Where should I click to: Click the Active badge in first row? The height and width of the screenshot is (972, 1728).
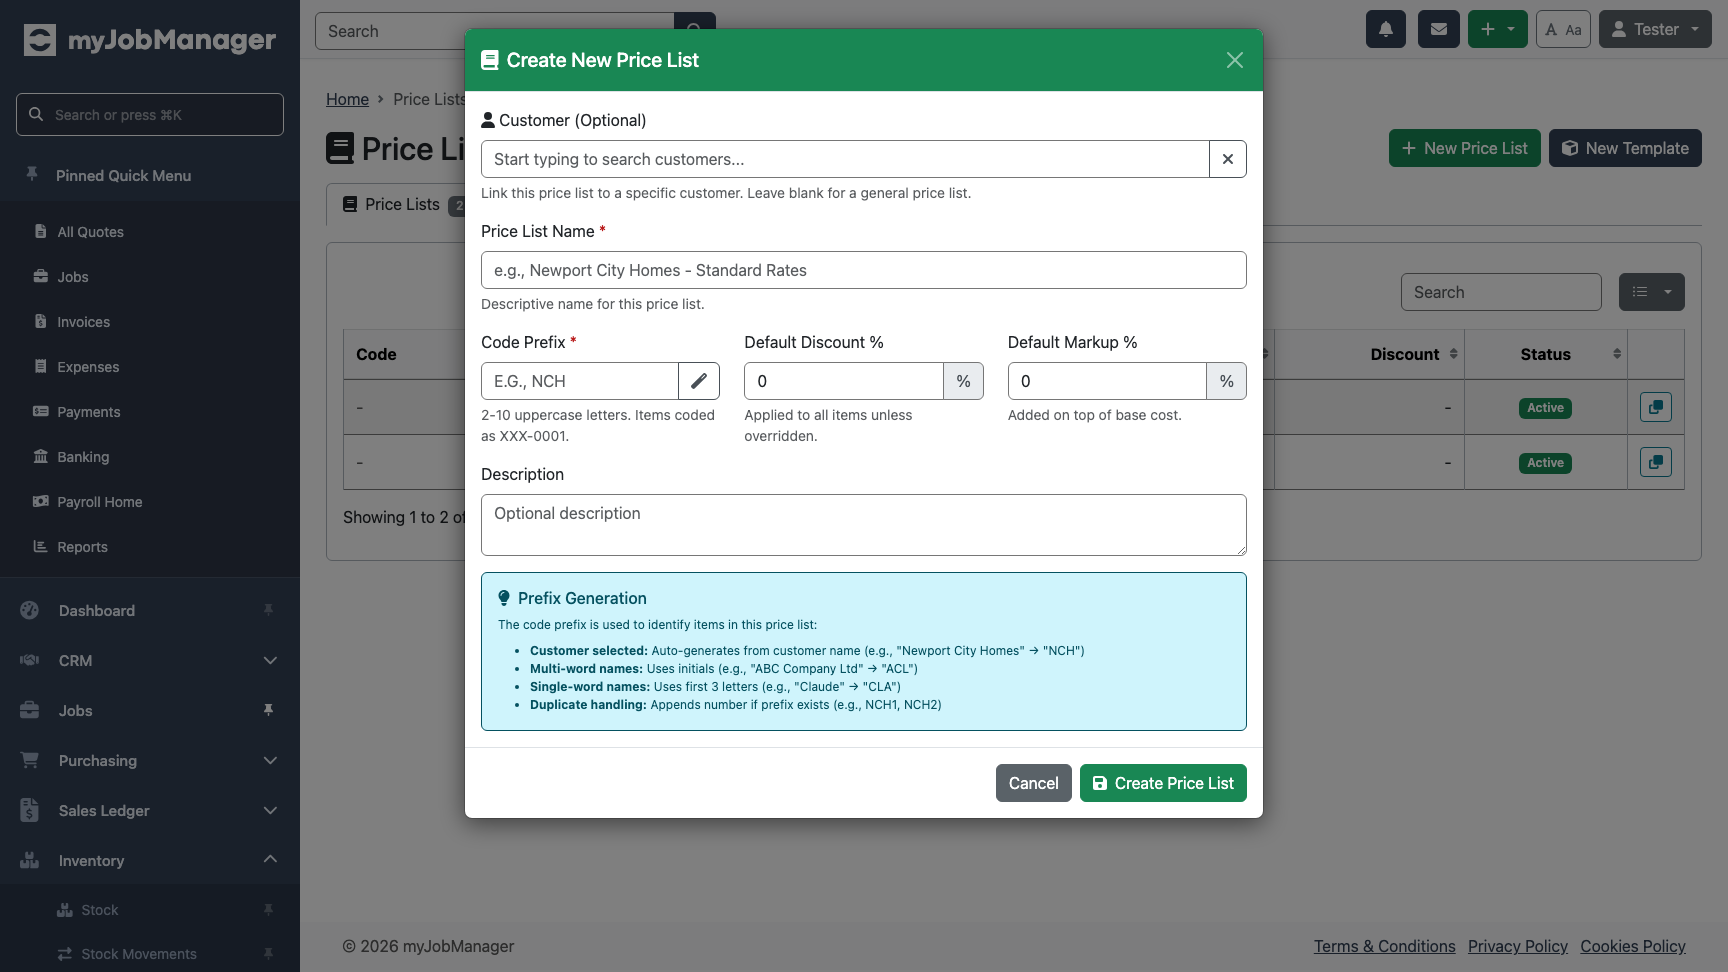1545,408
